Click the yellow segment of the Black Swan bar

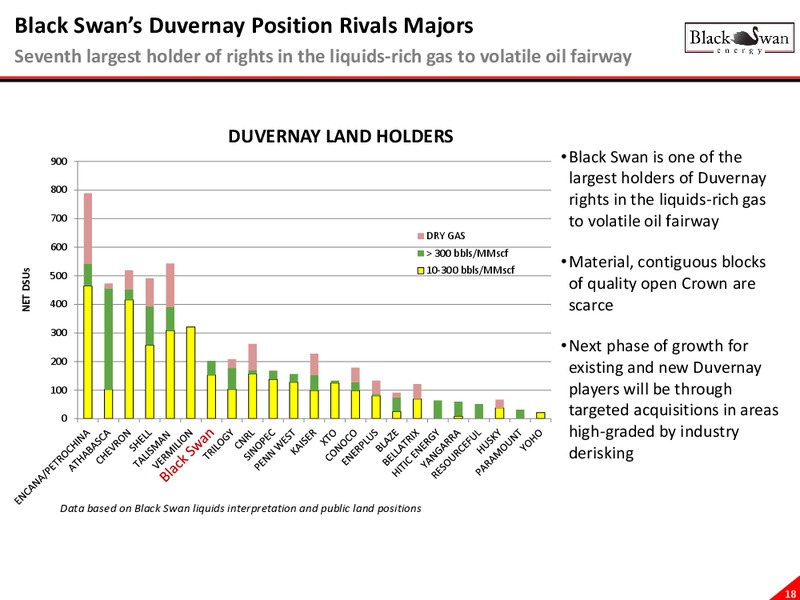click(x=211, y=397)
